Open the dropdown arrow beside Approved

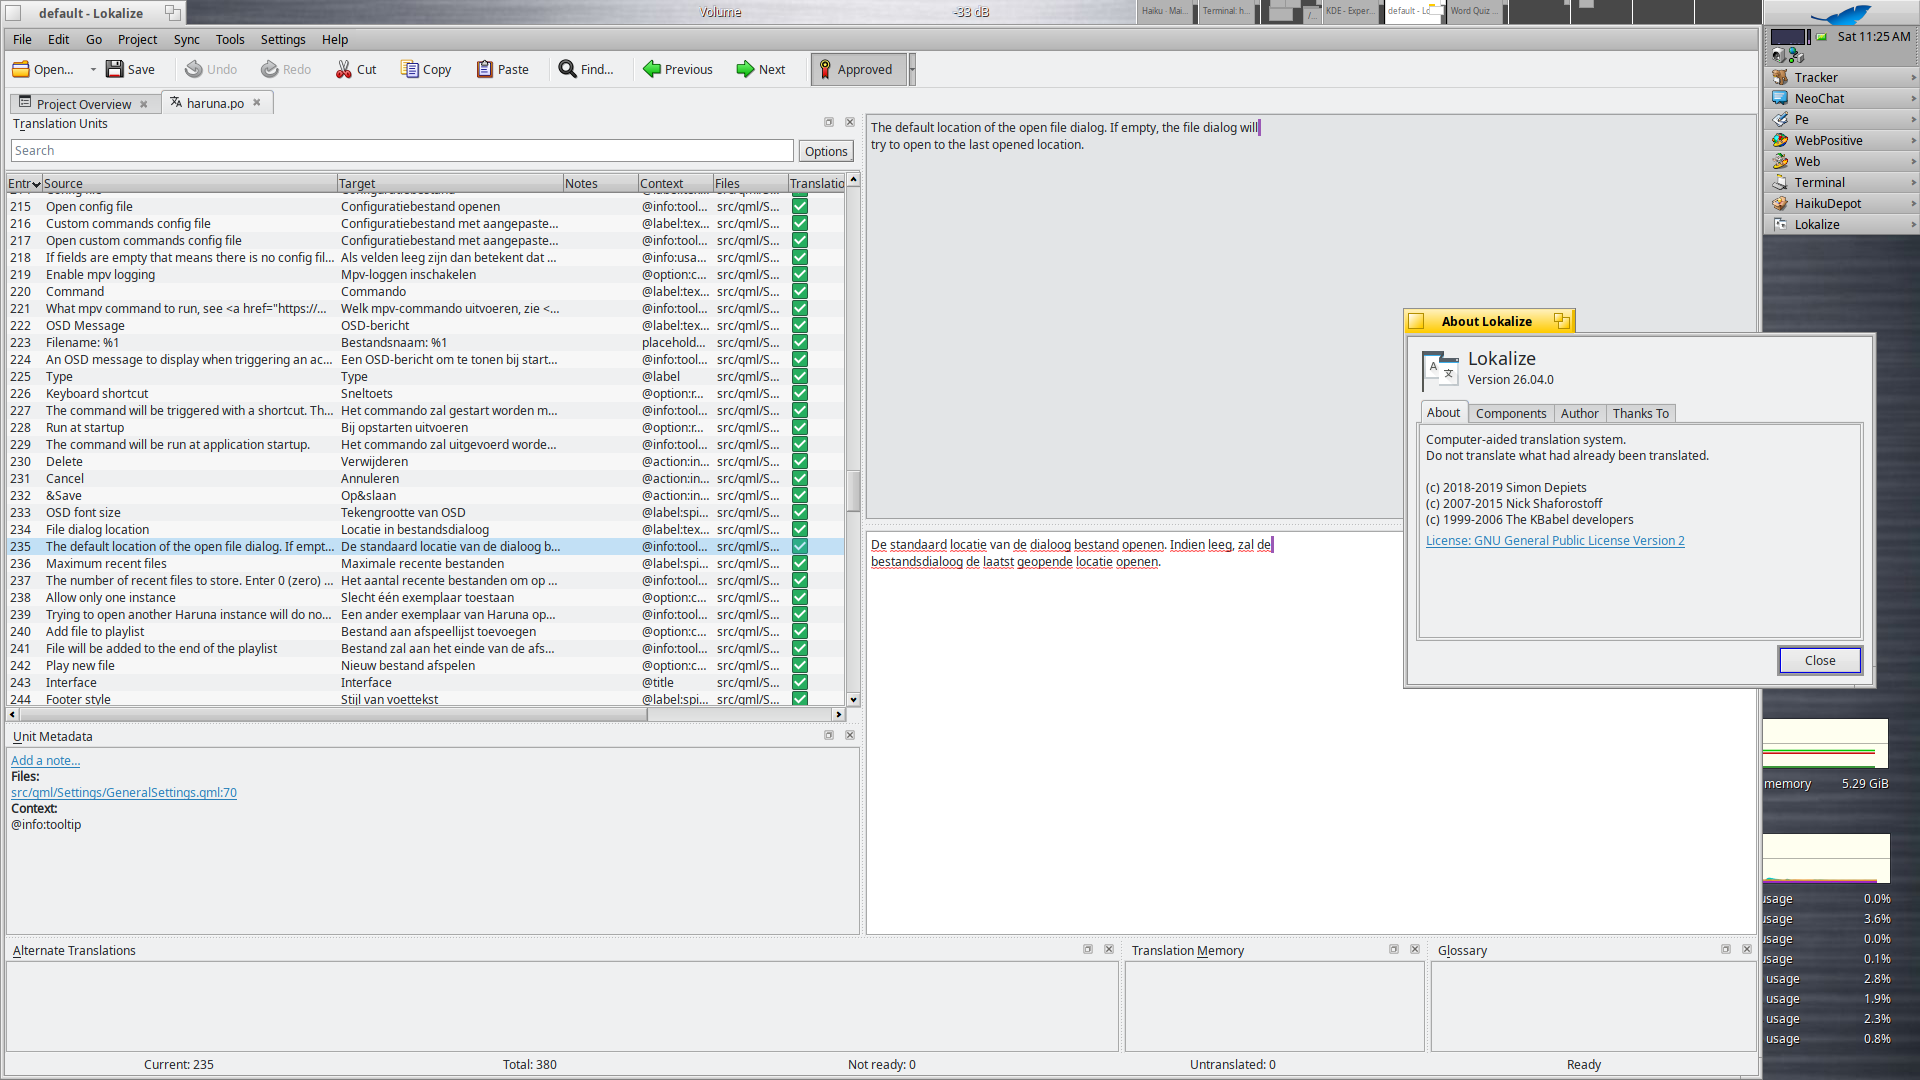[912, 69]
